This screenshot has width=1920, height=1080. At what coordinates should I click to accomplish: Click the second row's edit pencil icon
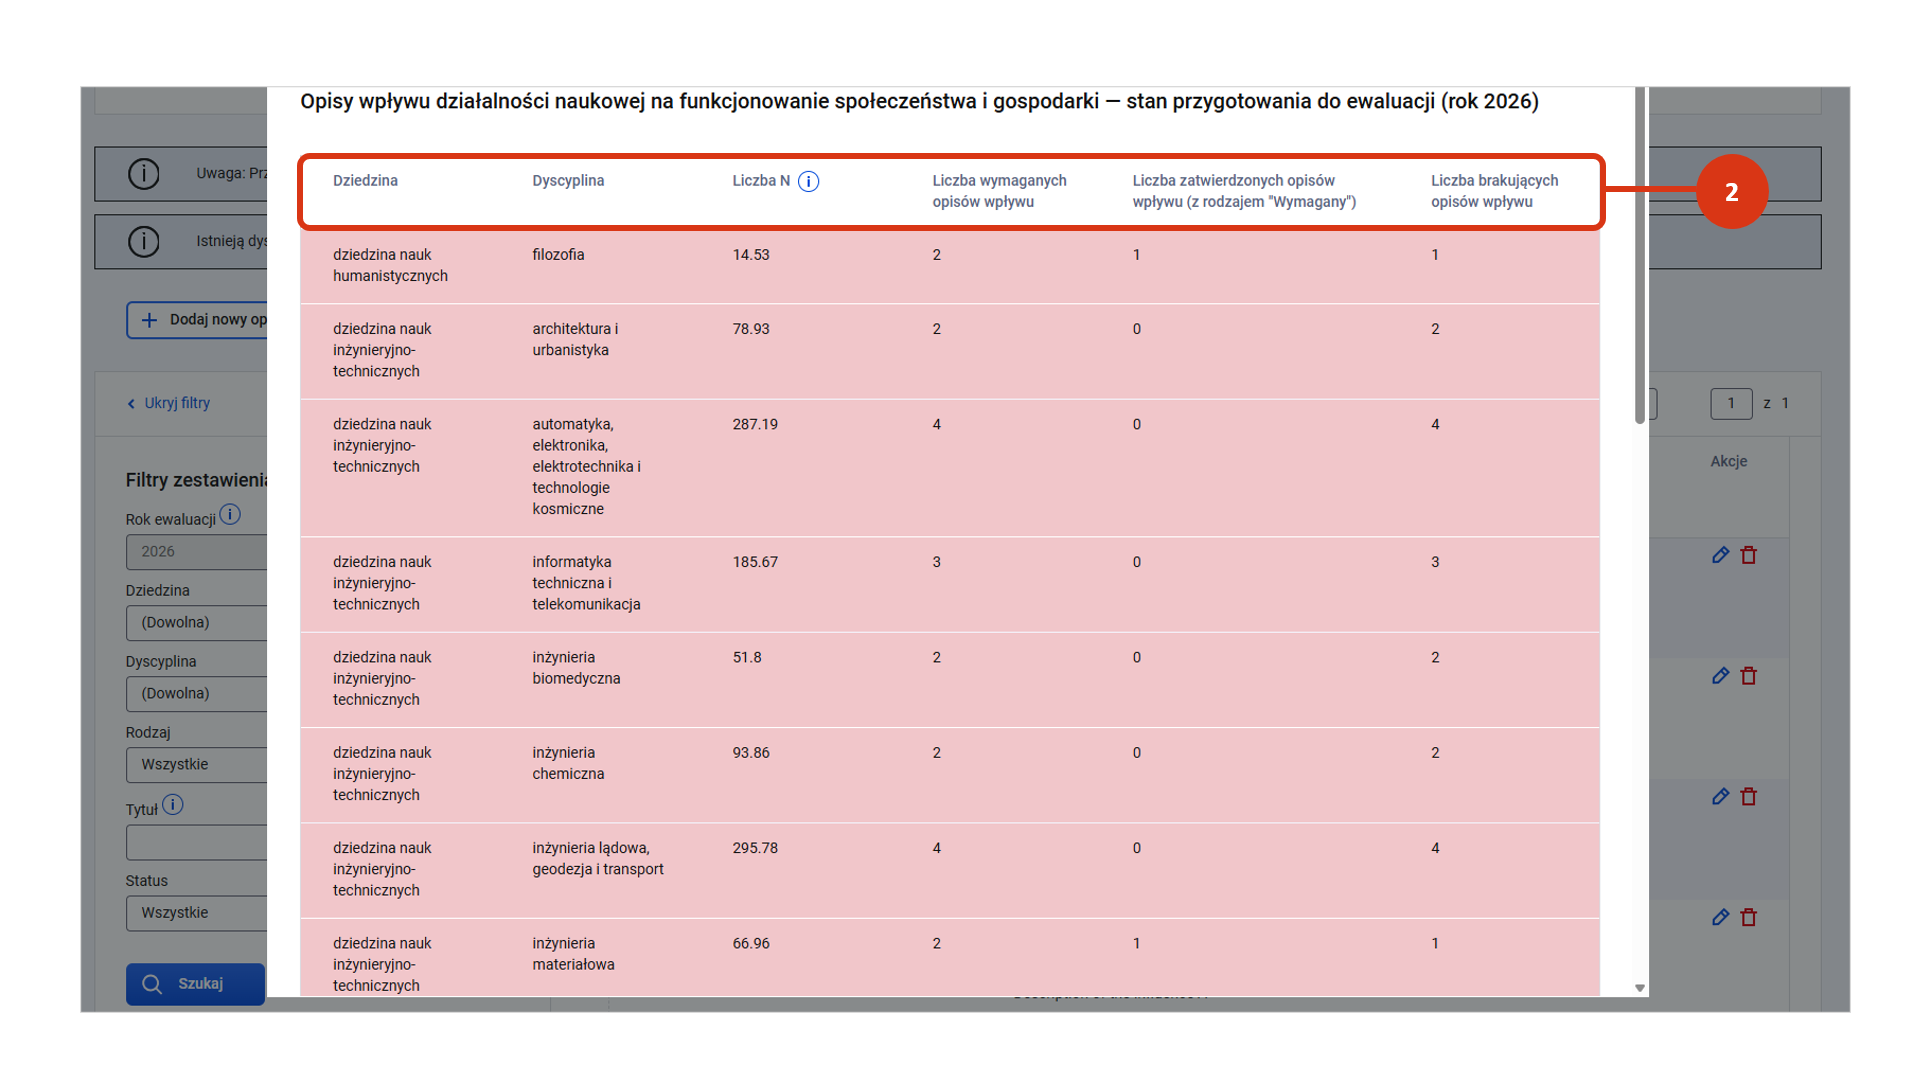click(x=1720, y=676)
